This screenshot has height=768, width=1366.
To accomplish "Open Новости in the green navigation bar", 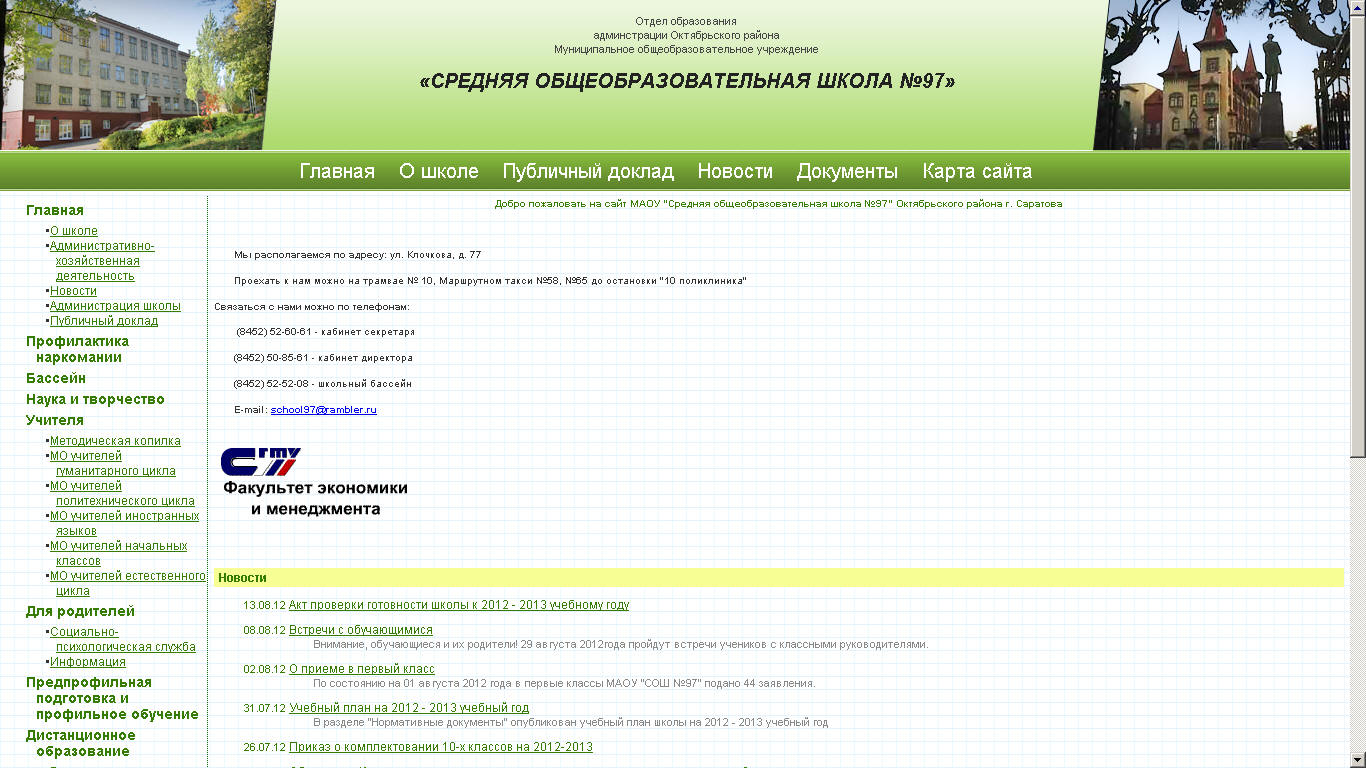I will [735, 171].
